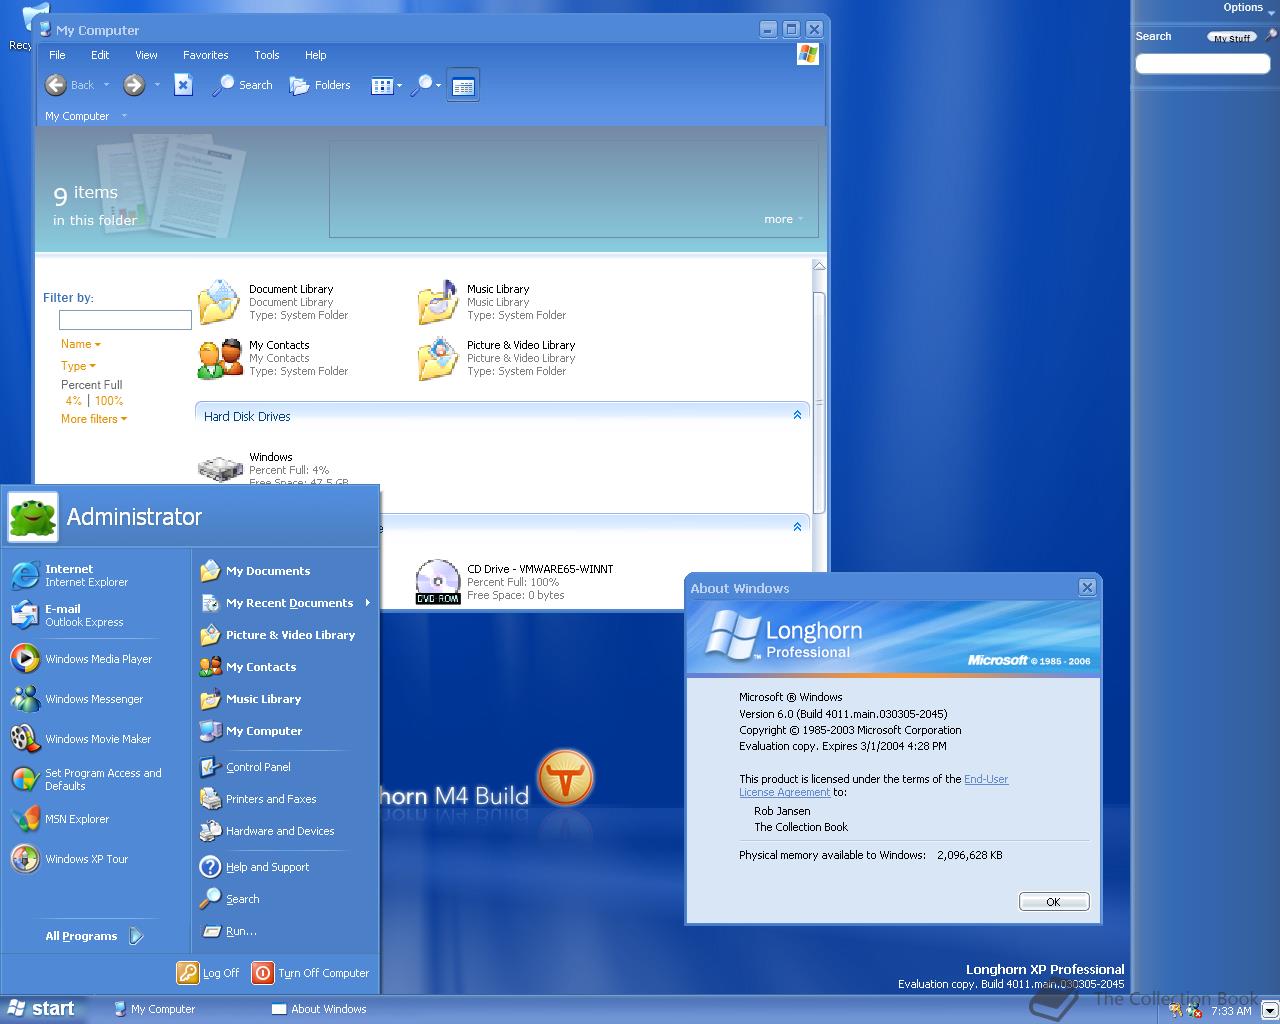Filter by 100% percent full
1280x1024 pixels.
(x=109, y=401)
